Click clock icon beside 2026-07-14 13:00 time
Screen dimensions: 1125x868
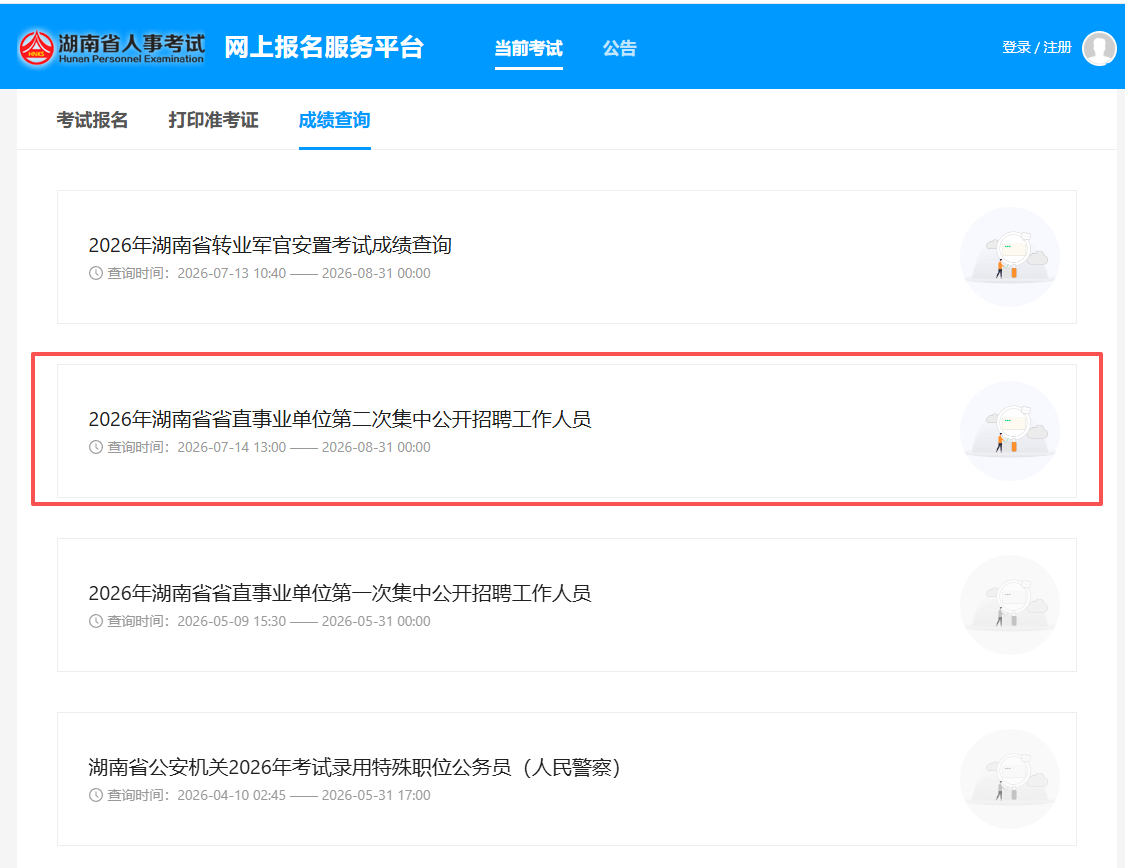[x=95, y=448]
